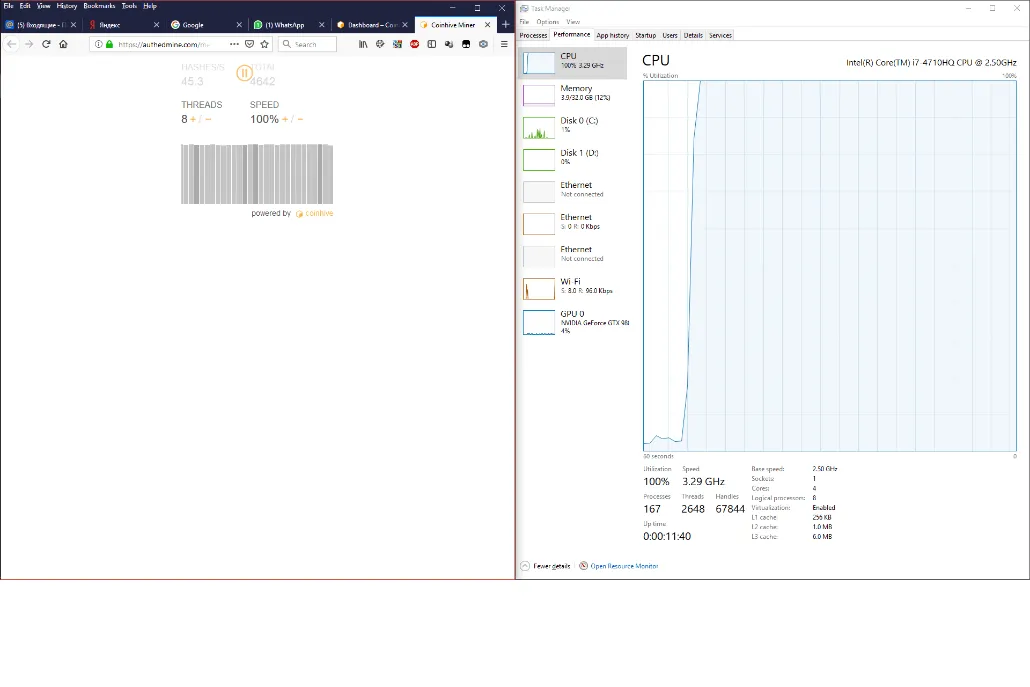This screenshot has height=687, width=1030.
Task: Click the authedmine.com address bar URL
Action: coord(164,44)
